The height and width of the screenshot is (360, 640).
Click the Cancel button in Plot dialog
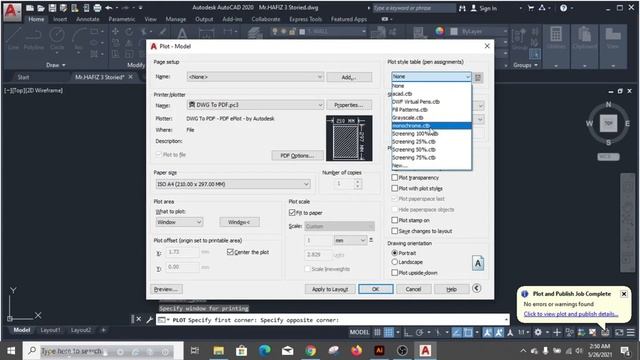[413, 289]
